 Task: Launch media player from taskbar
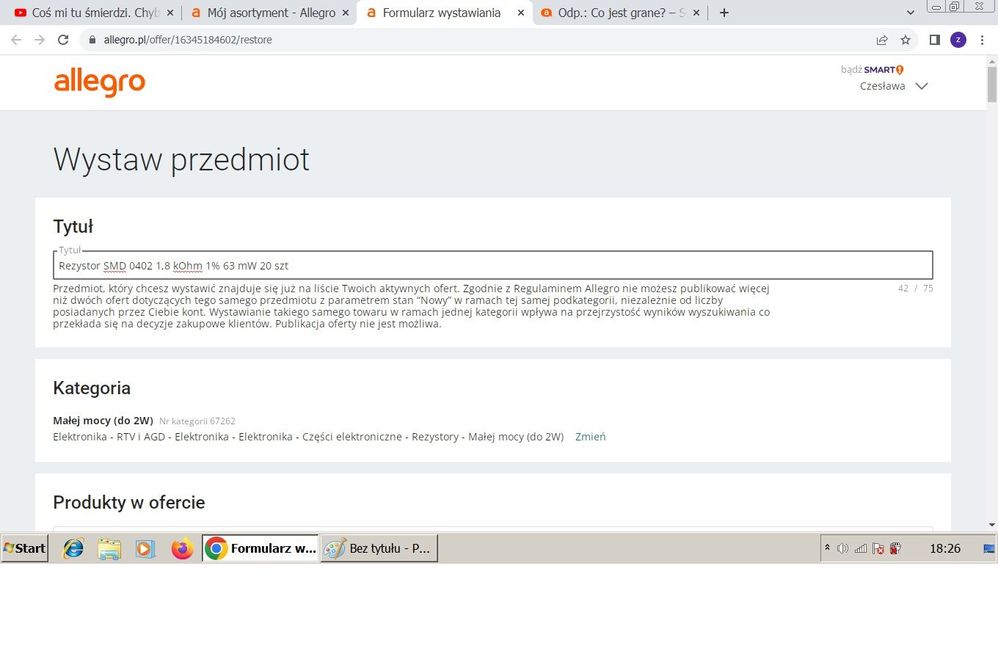pos(145,548)
